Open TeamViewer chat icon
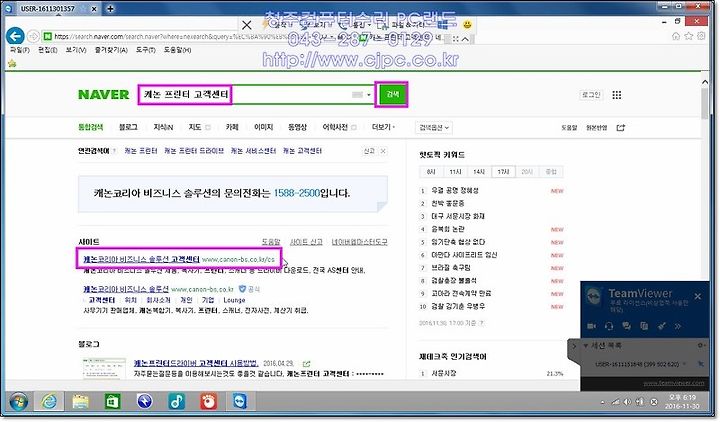The height and width of the screenshot is (422, 720). pos(626,326)
